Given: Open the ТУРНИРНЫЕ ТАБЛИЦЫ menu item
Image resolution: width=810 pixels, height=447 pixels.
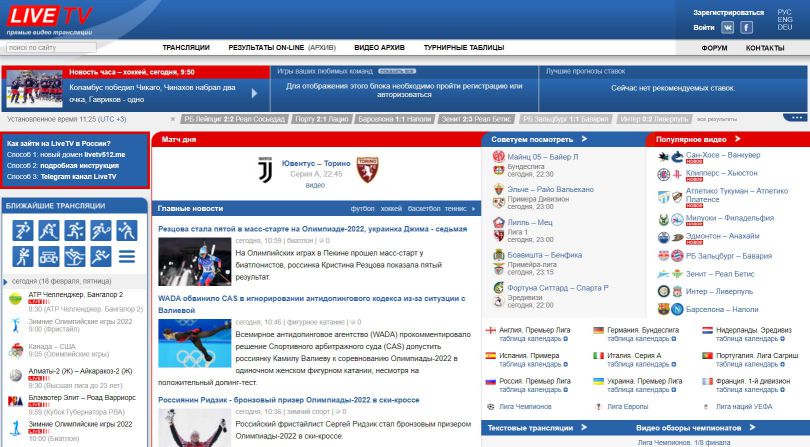Looking at the screenshot, I should point(464,48).
